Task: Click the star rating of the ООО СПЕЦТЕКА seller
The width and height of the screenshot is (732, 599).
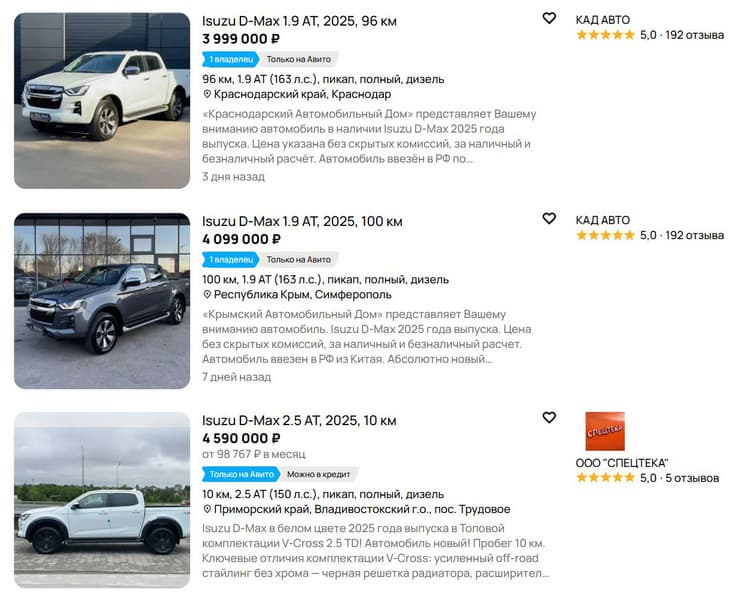Action: pos(605,478)
